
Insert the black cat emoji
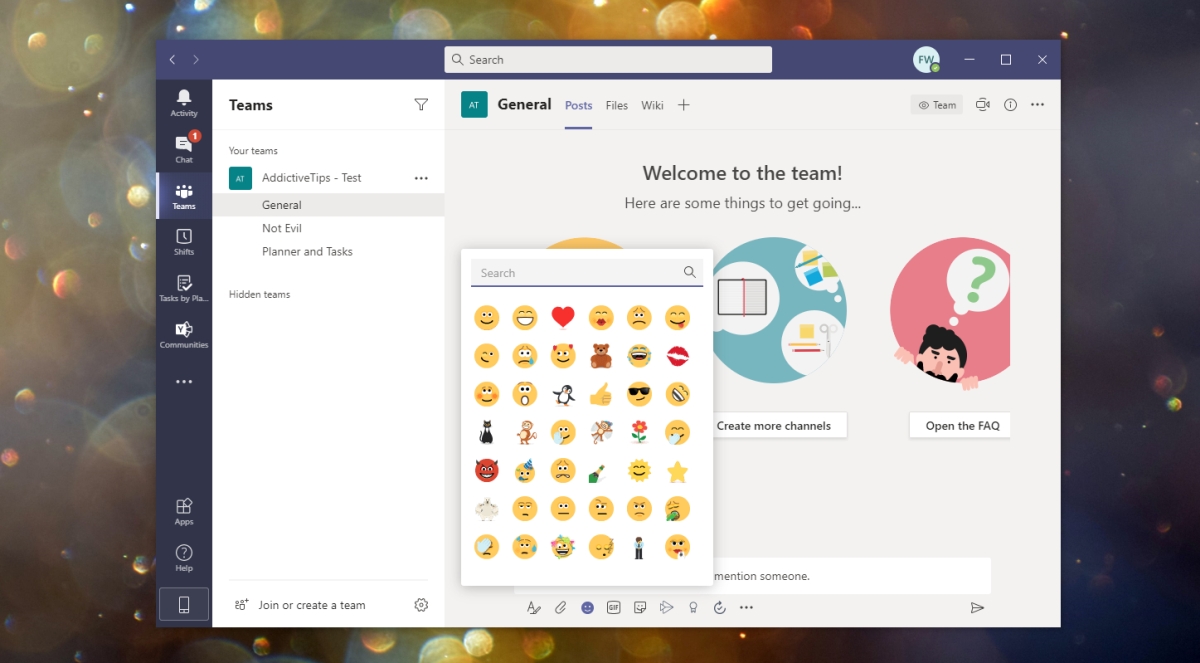pyautogui.click(x=486, y=432)
